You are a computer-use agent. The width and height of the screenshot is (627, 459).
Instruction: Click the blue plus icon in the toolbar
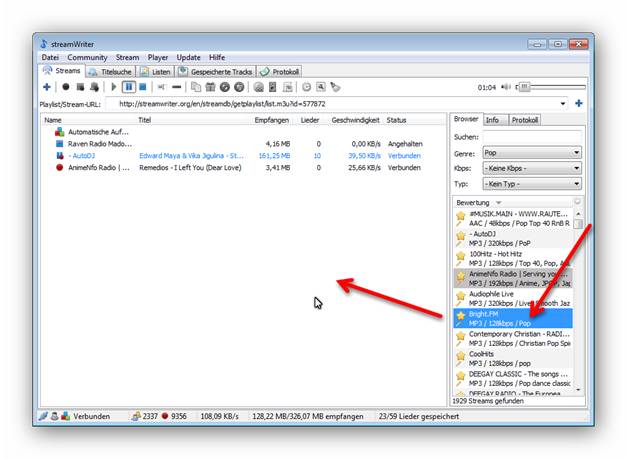(x=47, y=87)
